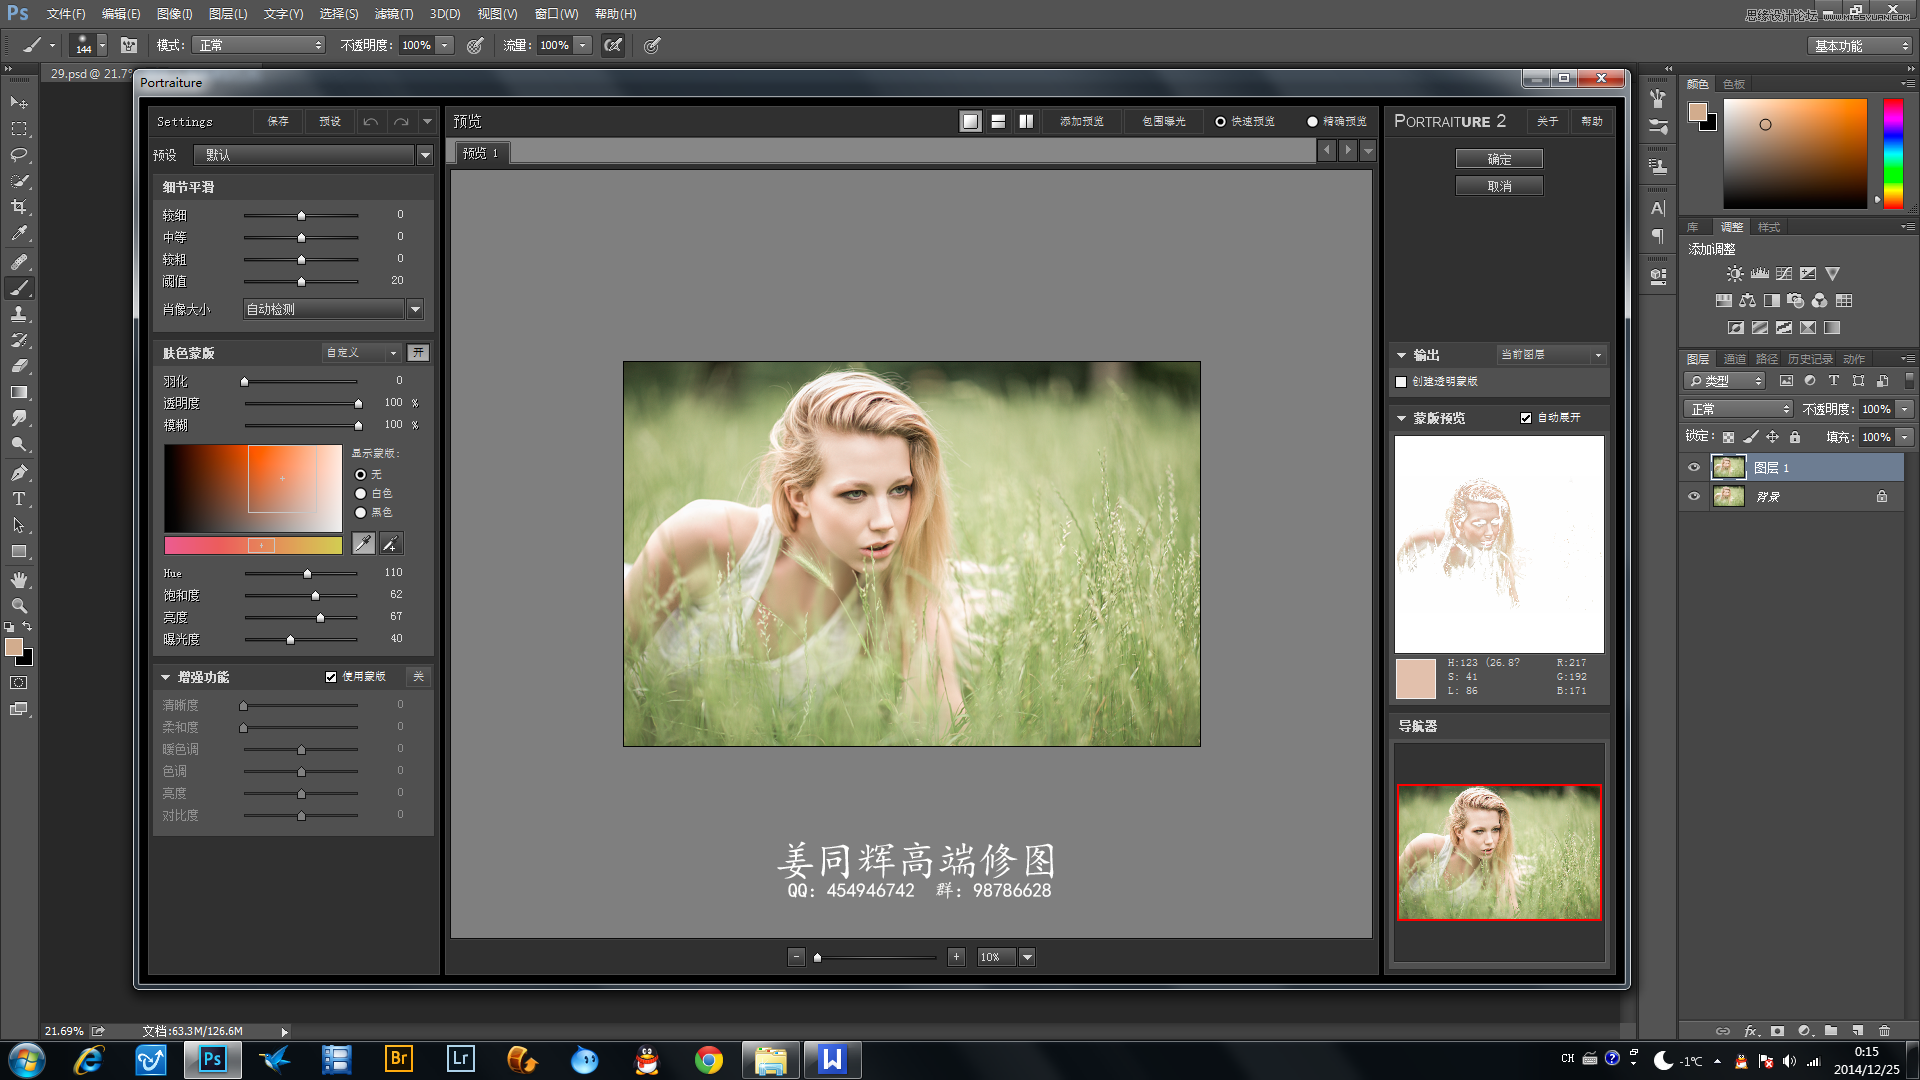
Task: Click the Hue slider handle
Action: (307, 574)
